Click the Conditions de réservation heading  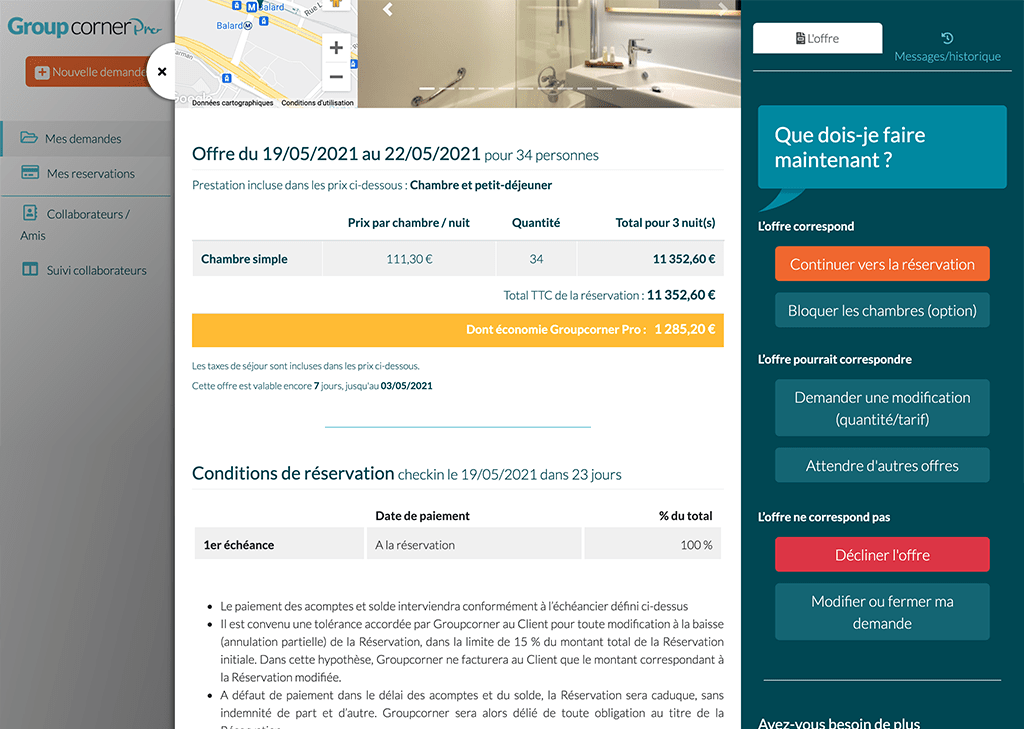pyautogui.click(x=293, y=473)
